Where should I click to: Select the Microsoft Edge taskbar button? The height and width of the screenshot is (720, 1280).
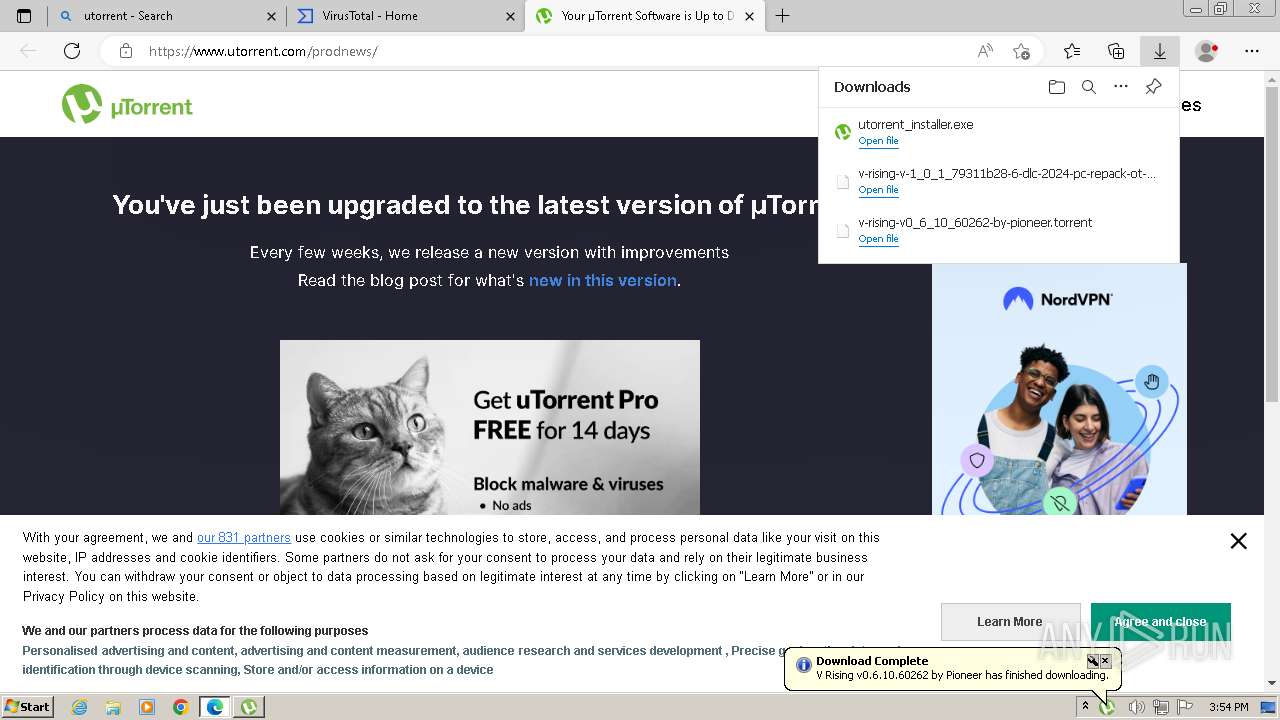pos(215,707)
